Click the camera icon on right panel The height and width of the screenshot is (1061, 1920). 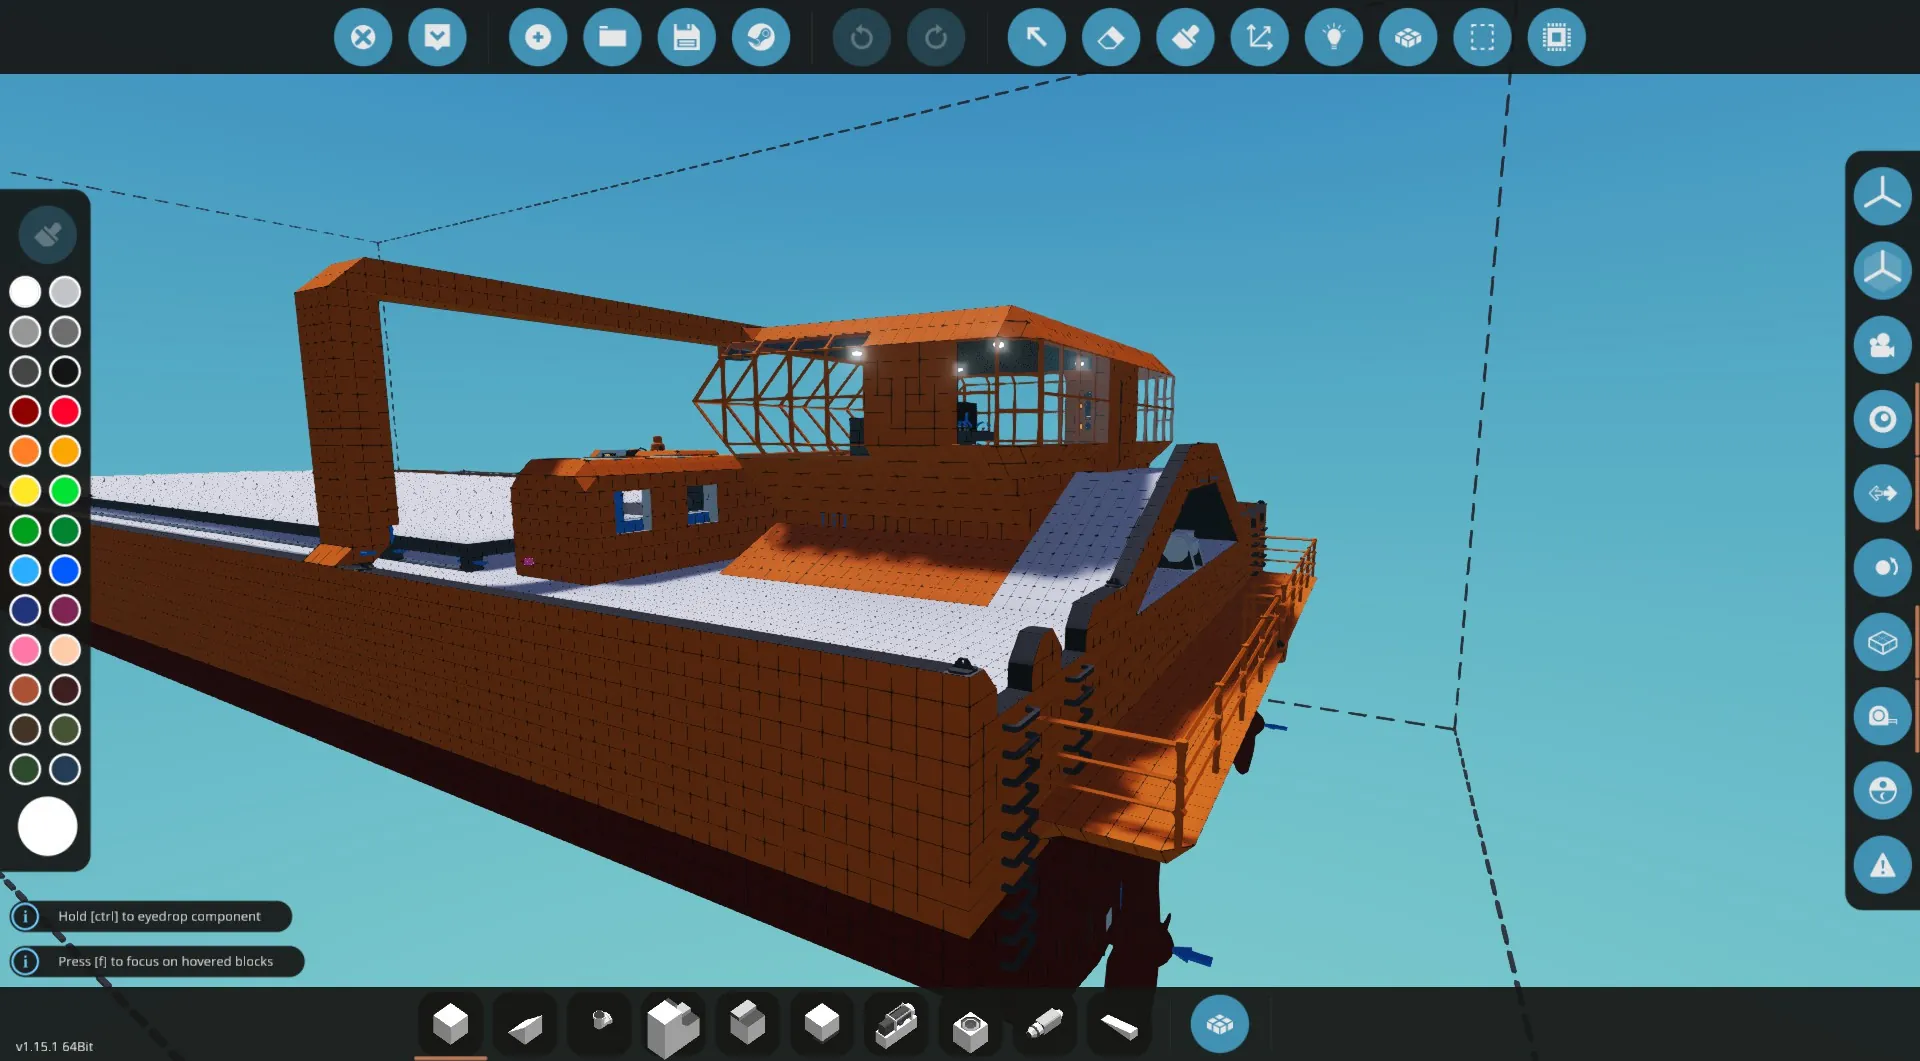[1882, 345]
